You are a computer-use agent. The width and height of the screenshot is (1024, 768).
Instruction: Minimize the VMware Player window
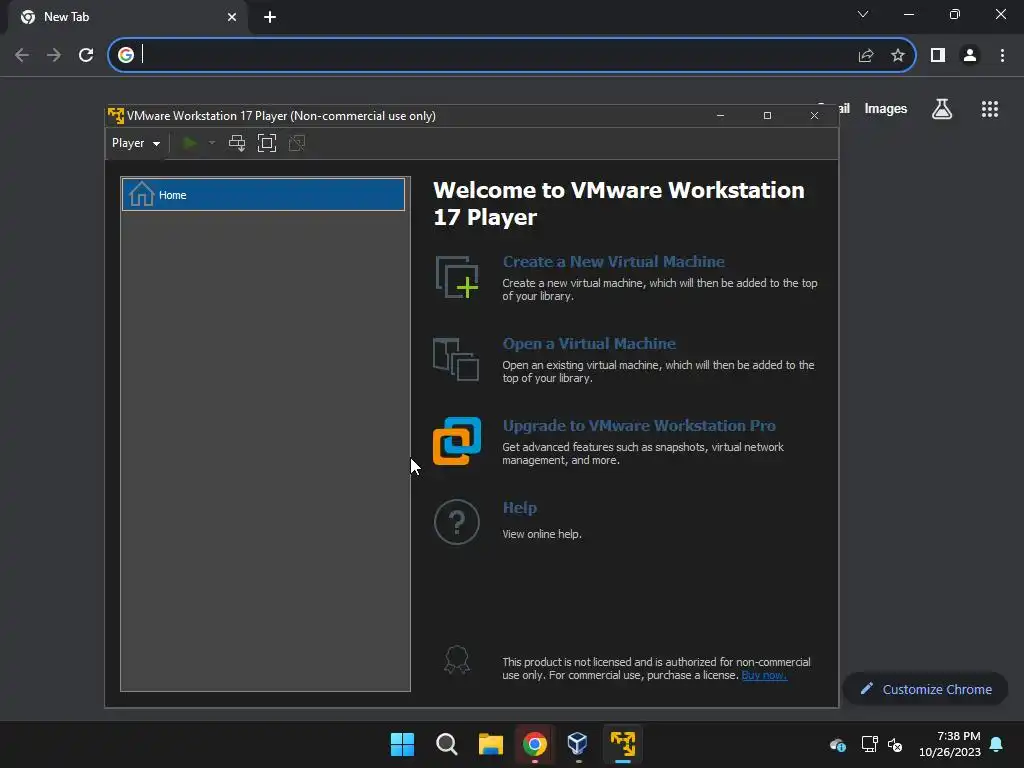tap(720, 116)
